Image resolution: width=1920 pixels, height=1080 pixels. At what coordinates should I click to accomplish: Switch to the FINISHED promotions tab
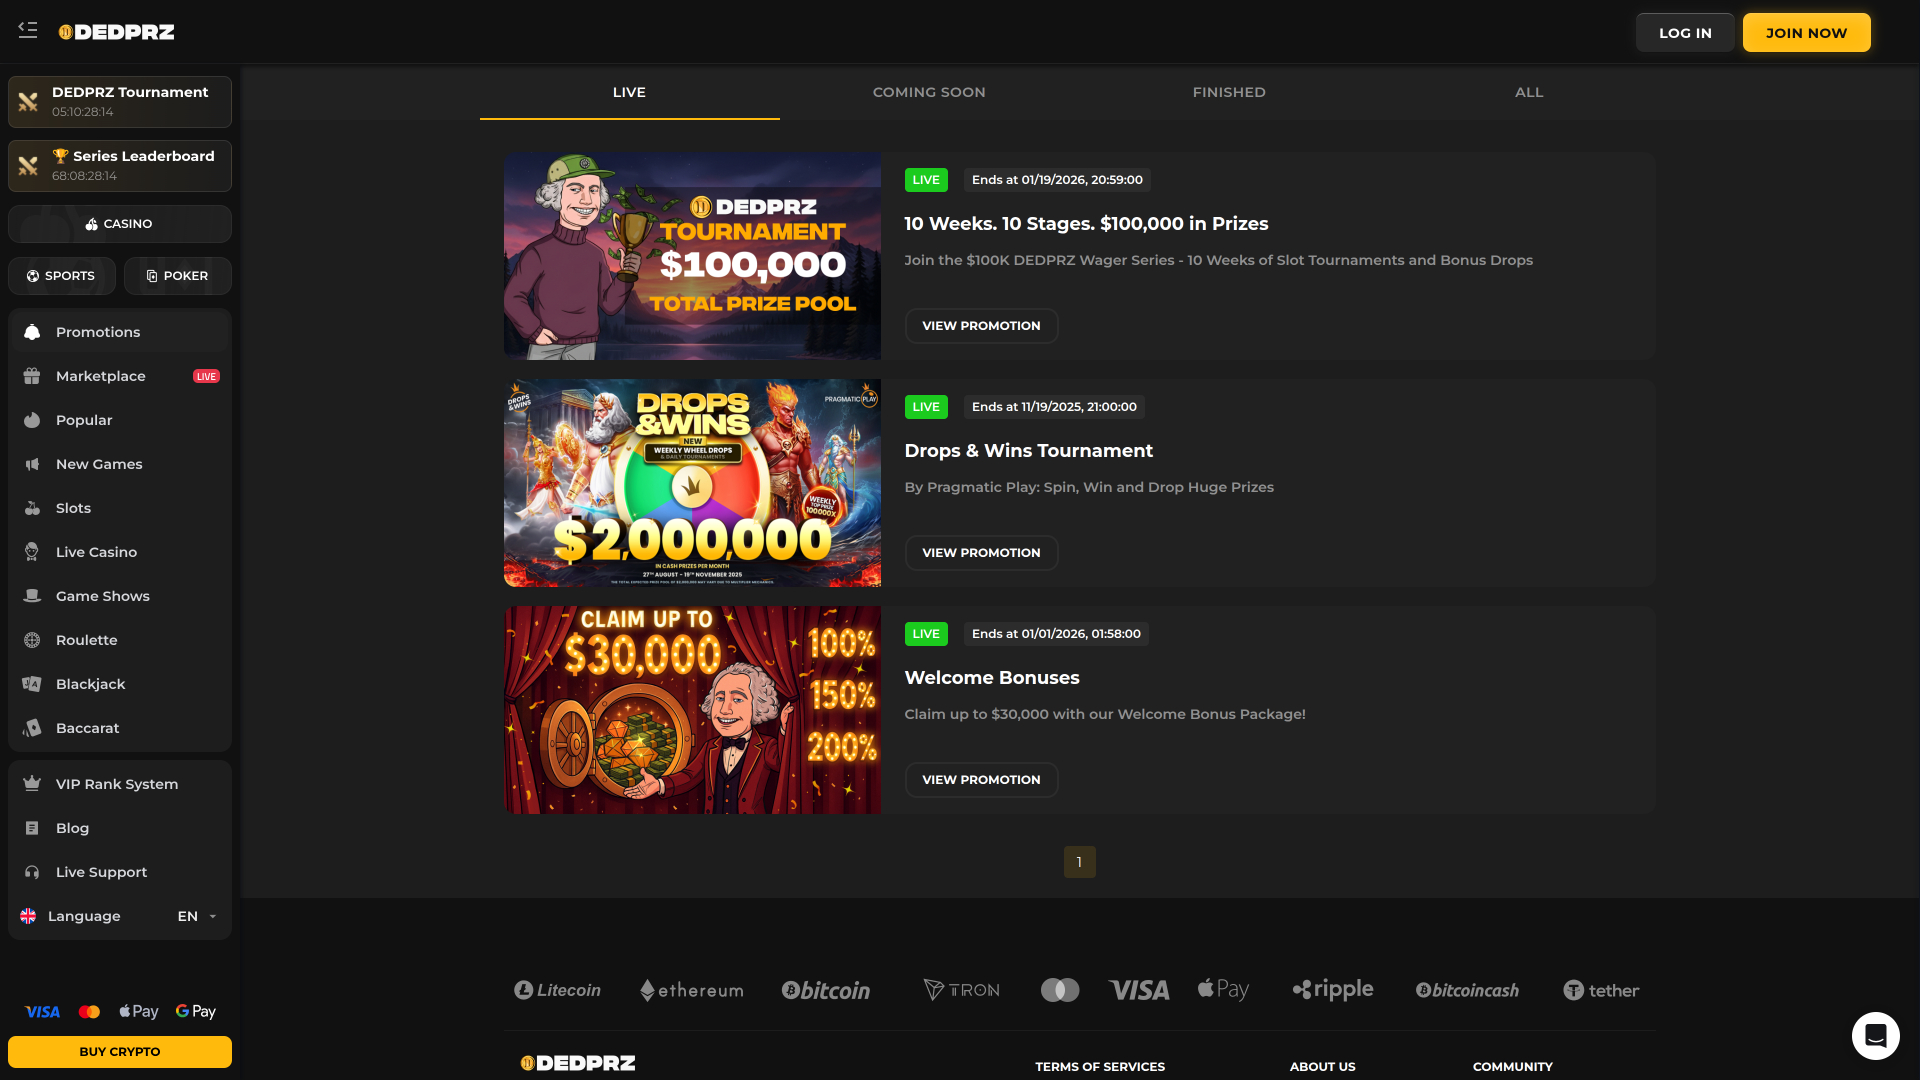tap(1229, 92)
